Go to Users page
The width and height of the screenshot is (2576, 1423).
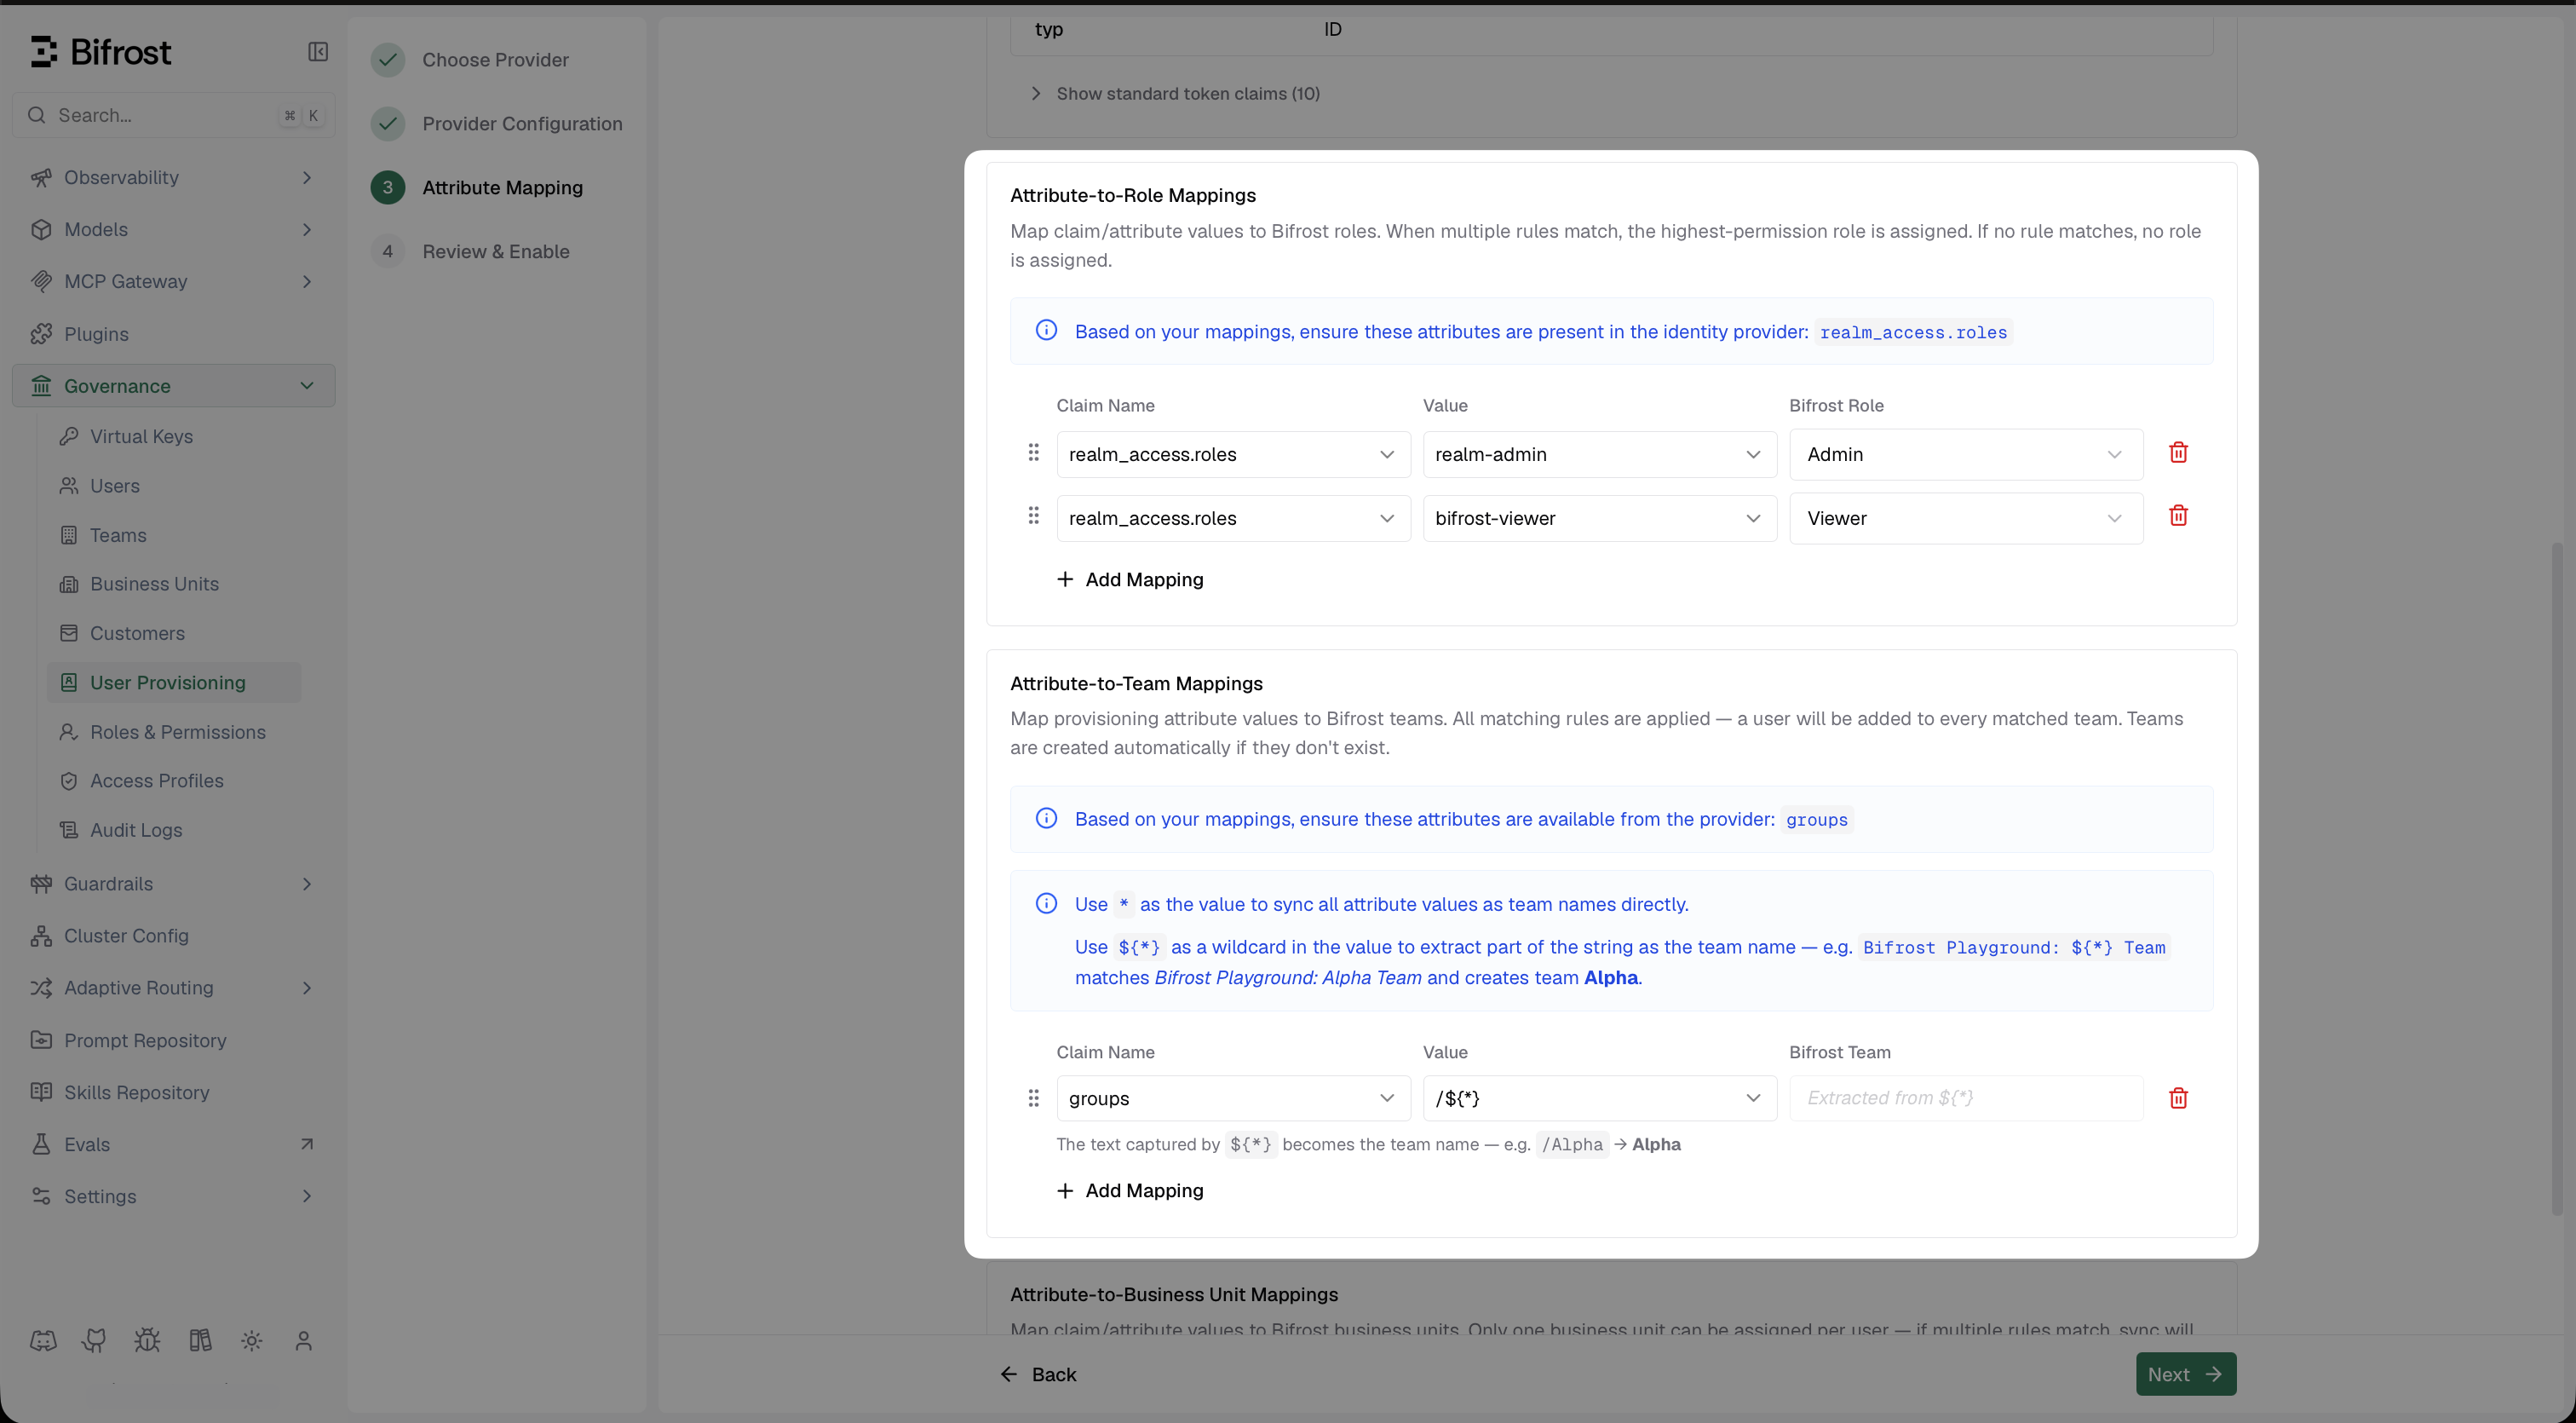click(x=115, y=486)
